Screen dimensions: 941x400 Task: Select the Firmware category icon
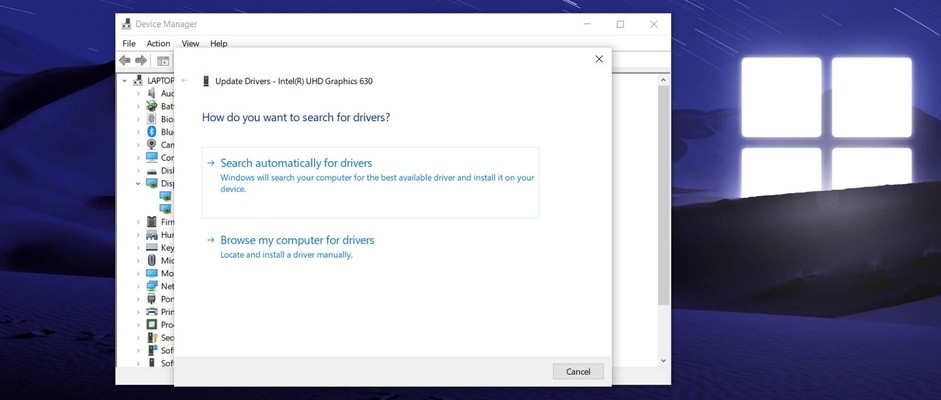click(x=151, y=222)
